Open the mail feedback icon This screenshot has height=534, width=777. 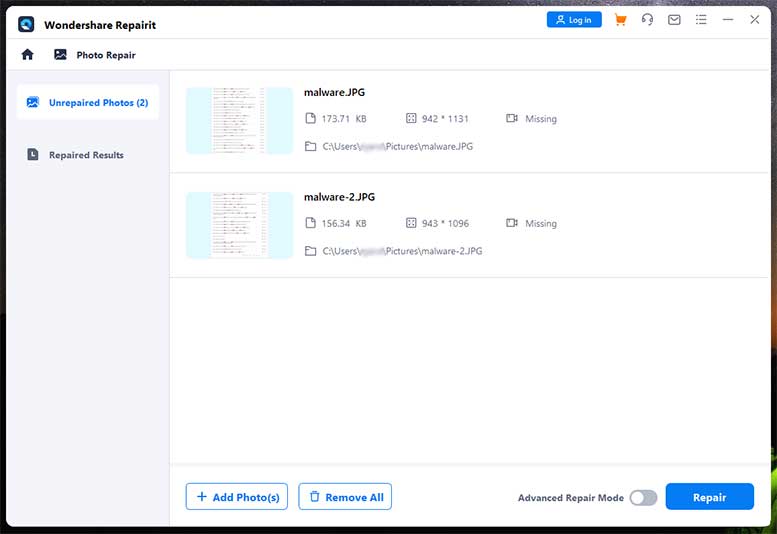pyautogui.click(x=674, y=20)
